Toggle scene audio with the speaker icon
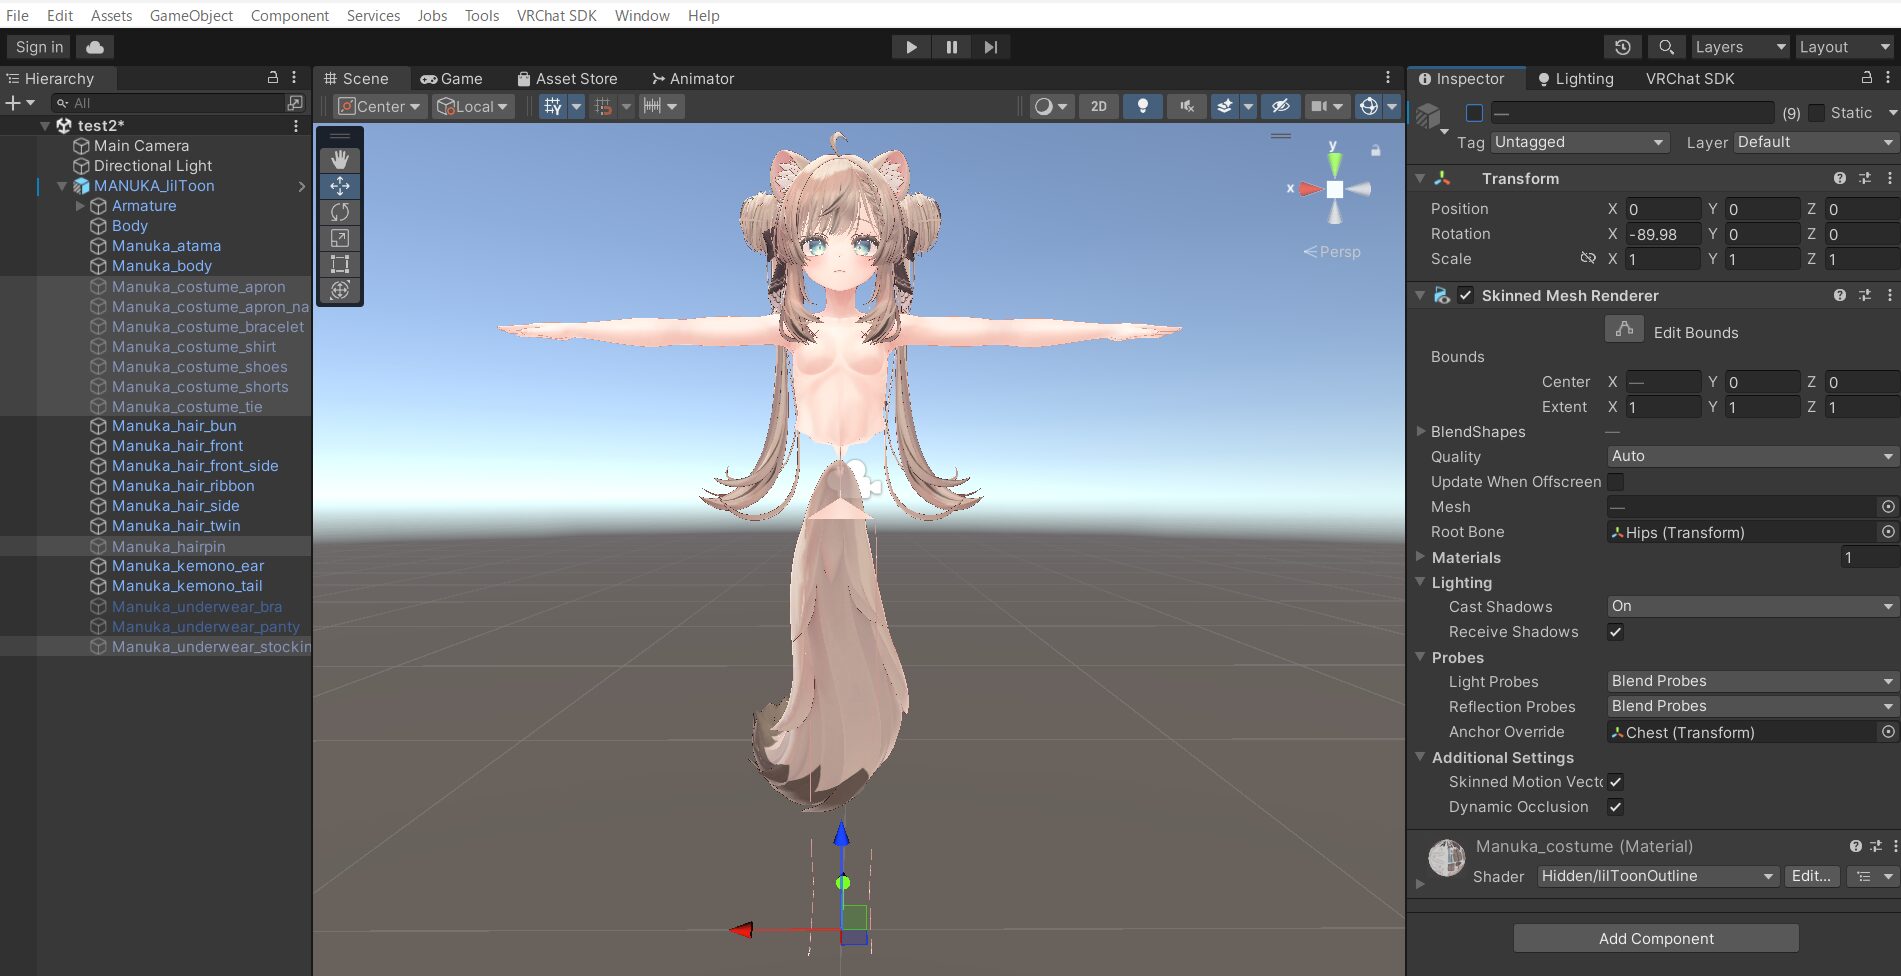Screen dimensions: 1901x976 [1187, 106]
